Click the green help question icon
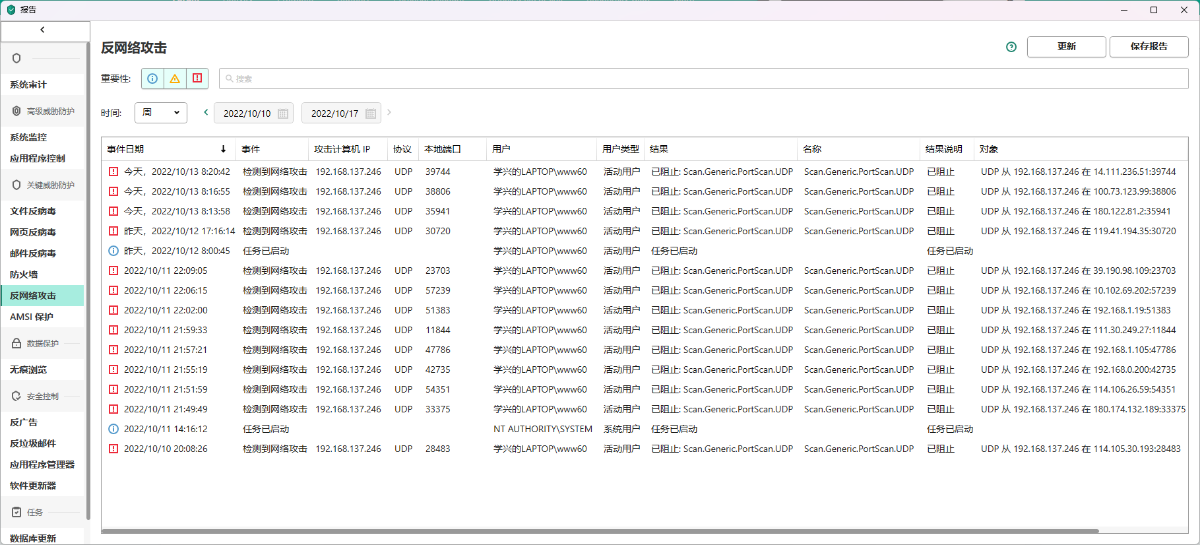Viewport: 1200px width, 545px height. [x=1011, y=47]
